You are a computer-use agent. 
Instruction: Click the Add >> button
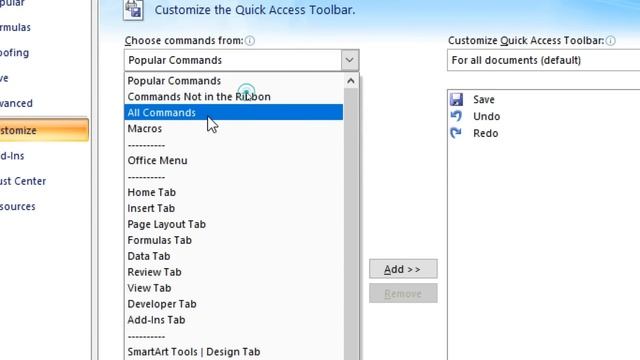point(403,269)
